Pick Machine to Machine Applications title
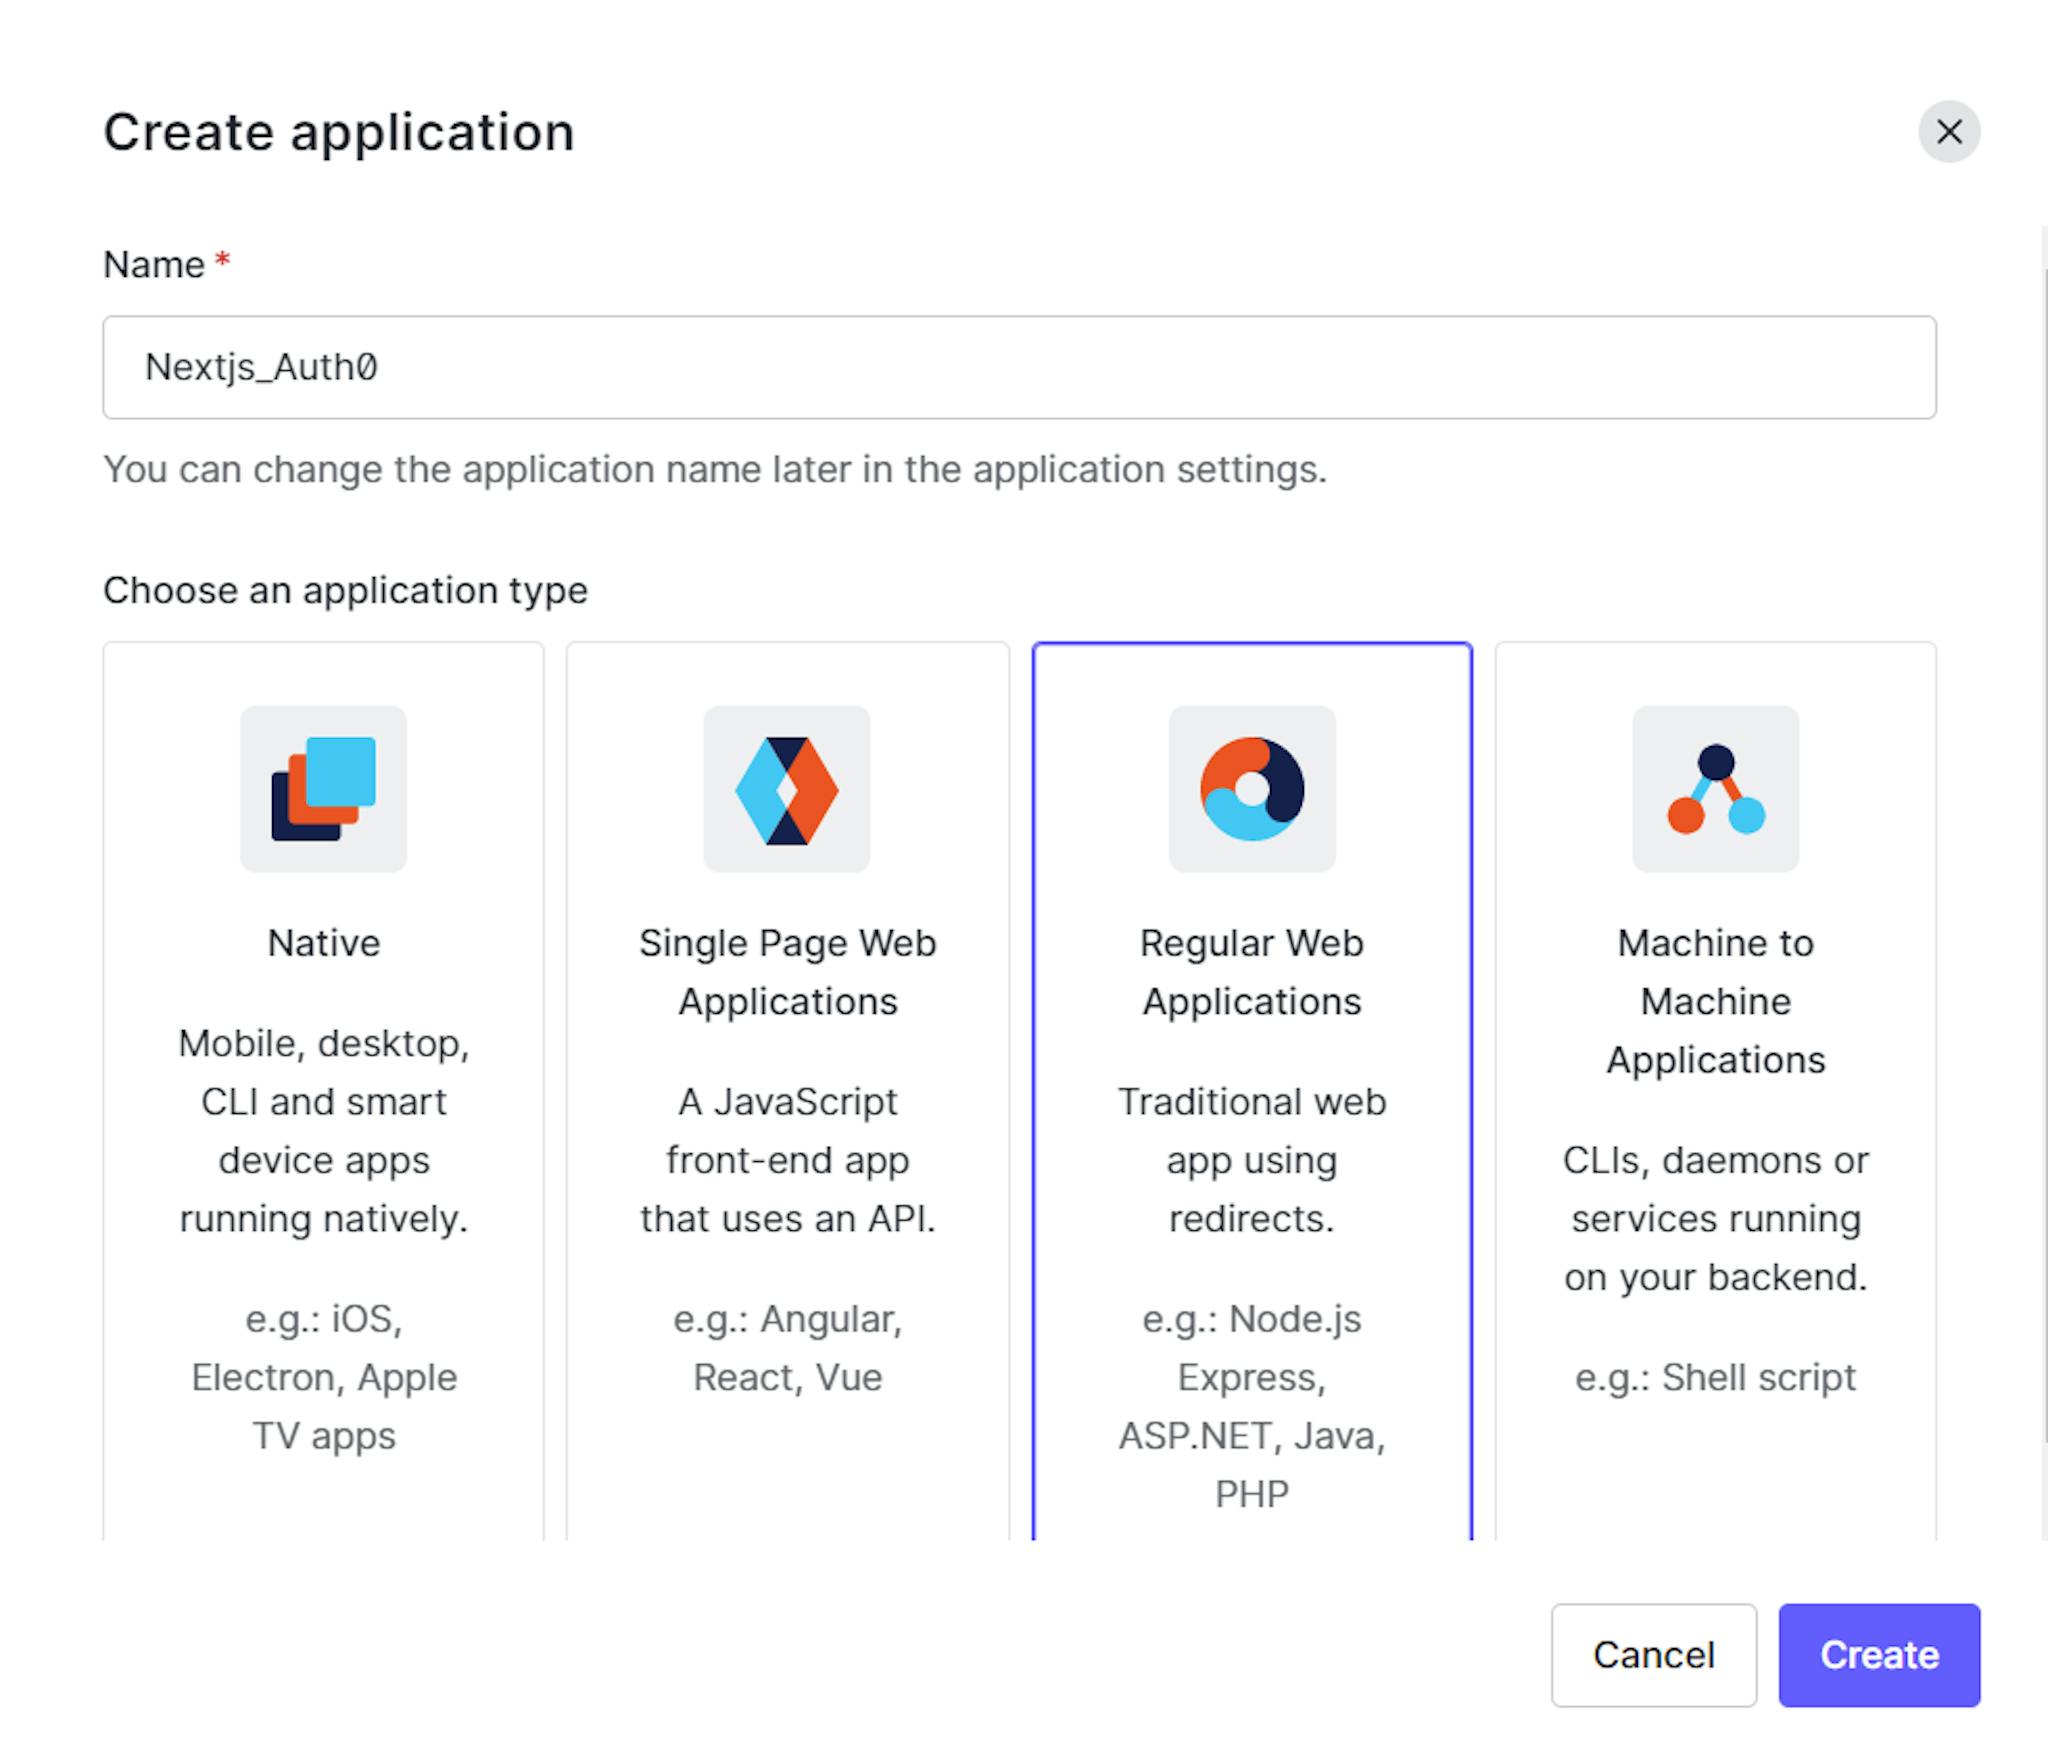2048x1762 pixels. coord(1715,1001)
